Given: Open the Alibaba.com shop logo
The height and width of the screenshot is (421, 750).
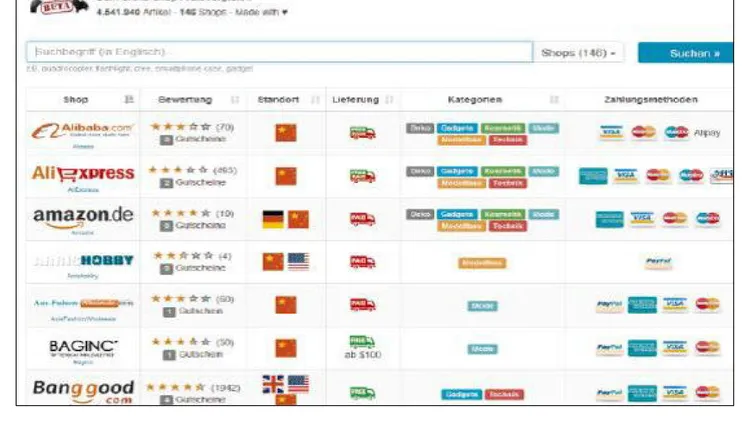Looking at the screenshot, I should click(82, 130).
